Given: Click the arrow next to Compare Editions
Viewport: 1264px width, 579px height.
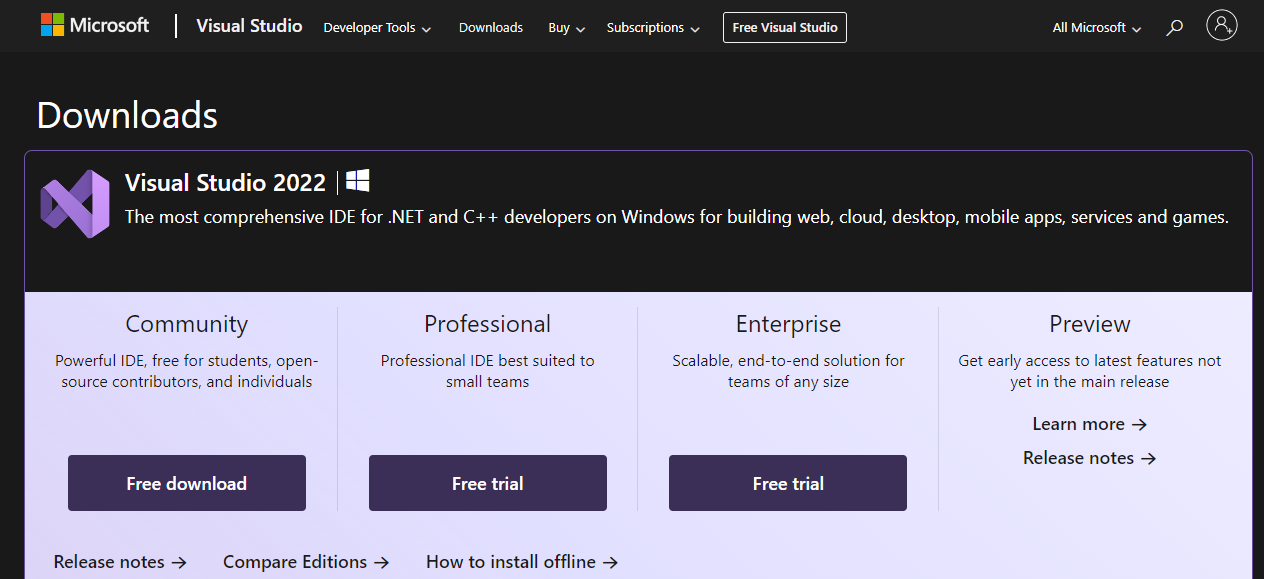Looking at the screenshot, I should tap(381, 562).
